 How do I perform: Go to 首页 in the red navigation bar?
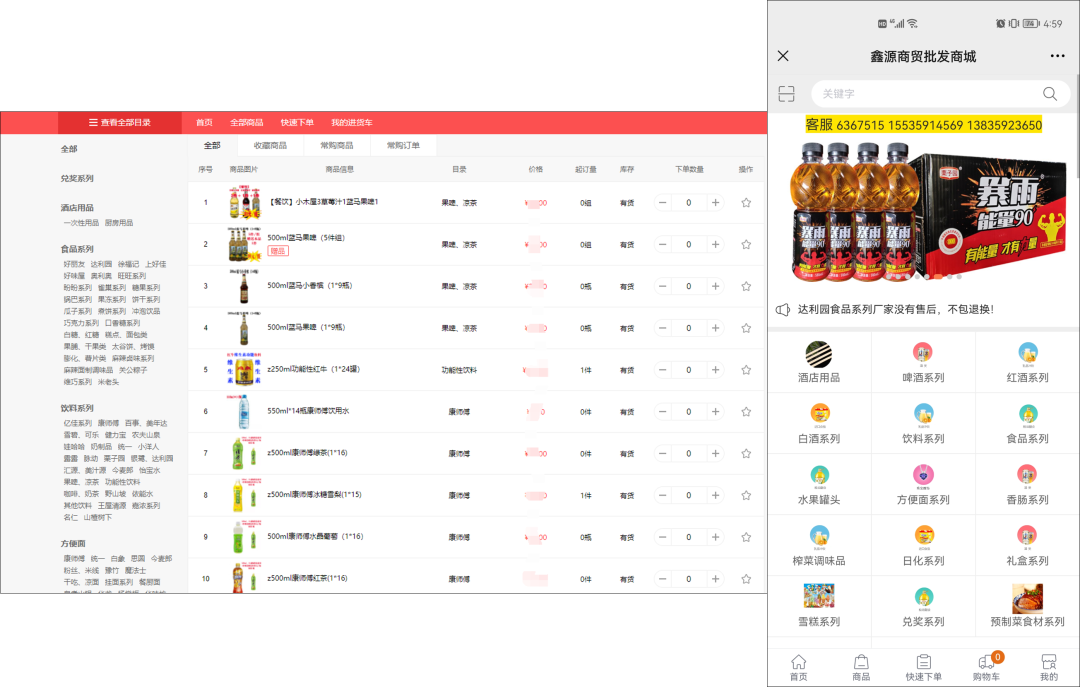pos(205,123)
